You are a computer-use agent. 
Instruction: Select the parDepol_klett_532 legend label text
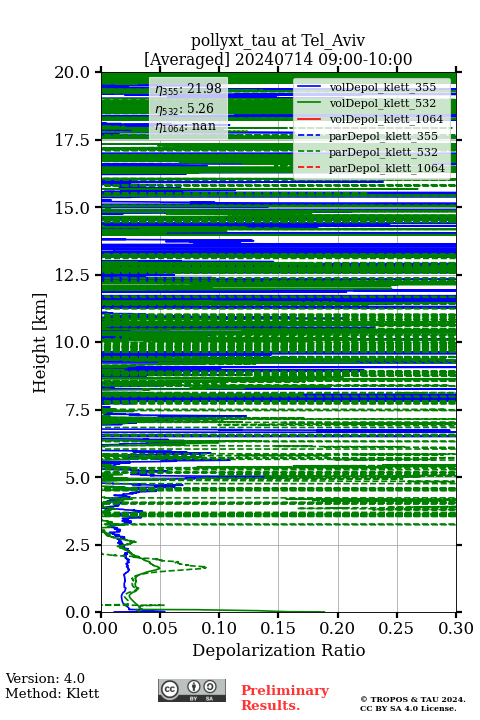click(x=383, y=152)
